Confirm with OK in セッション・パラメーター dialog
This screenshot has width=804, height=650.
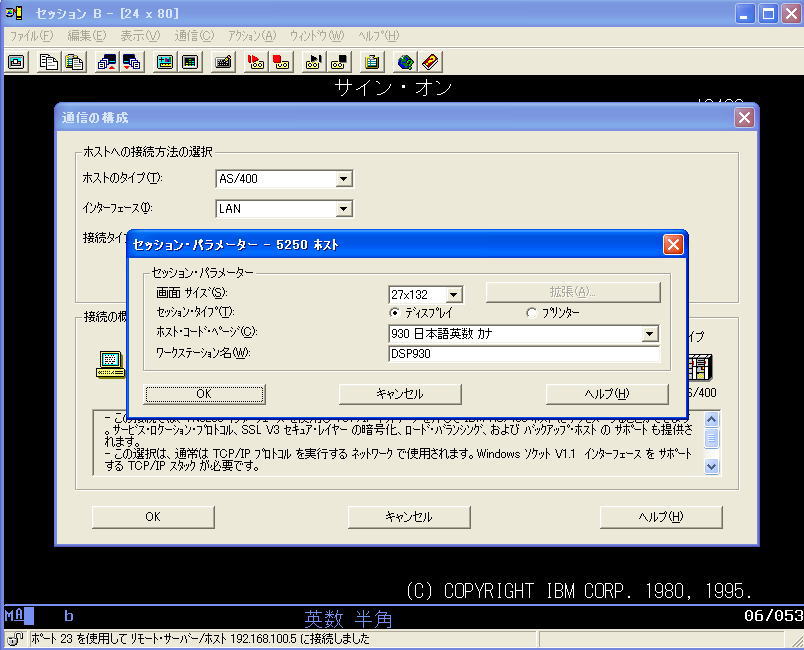(x=204, y=394)
